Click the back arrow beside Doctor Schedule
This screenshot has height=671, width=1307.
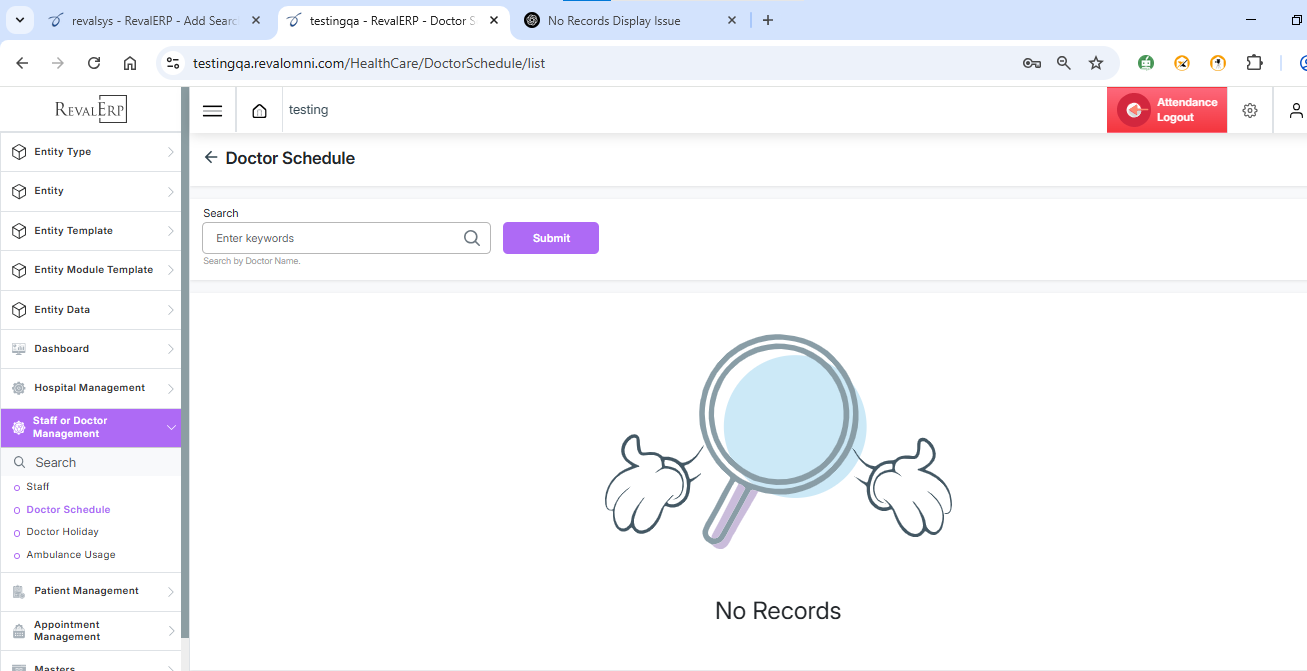pyautogui.click(x=210, y=158)
